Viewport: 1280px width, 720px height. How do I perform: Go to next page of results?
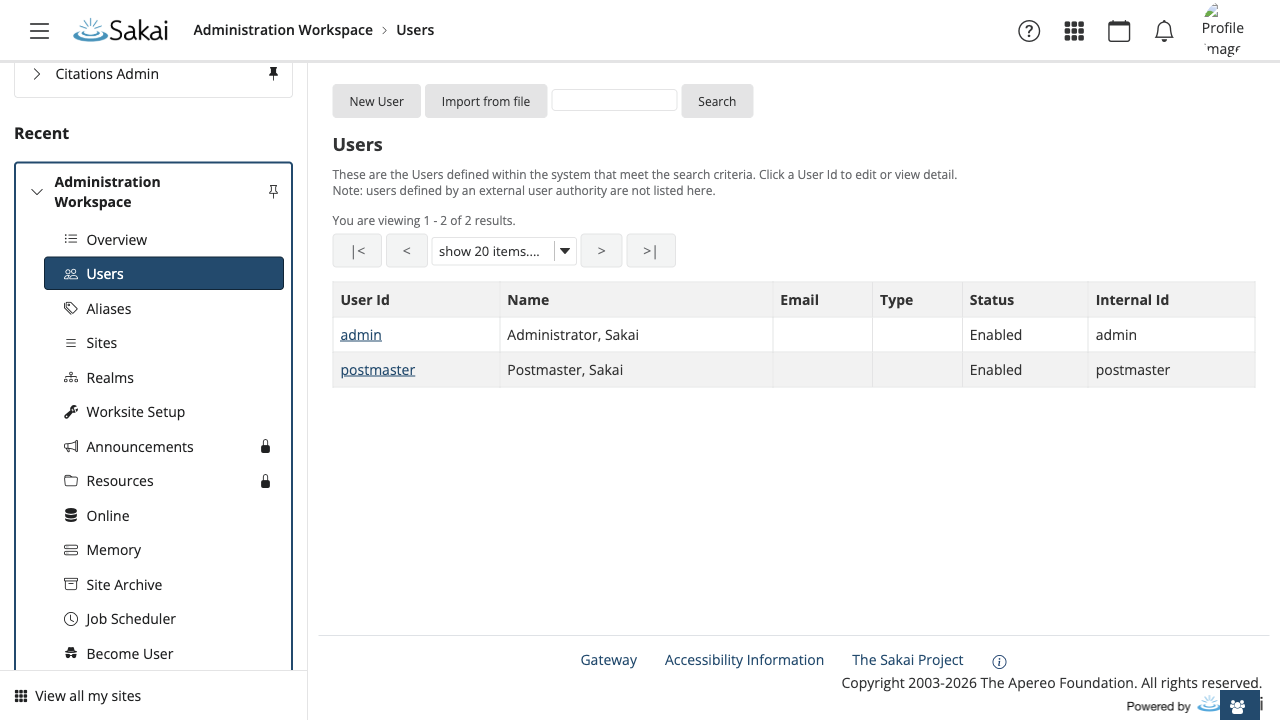pos(601,251)
